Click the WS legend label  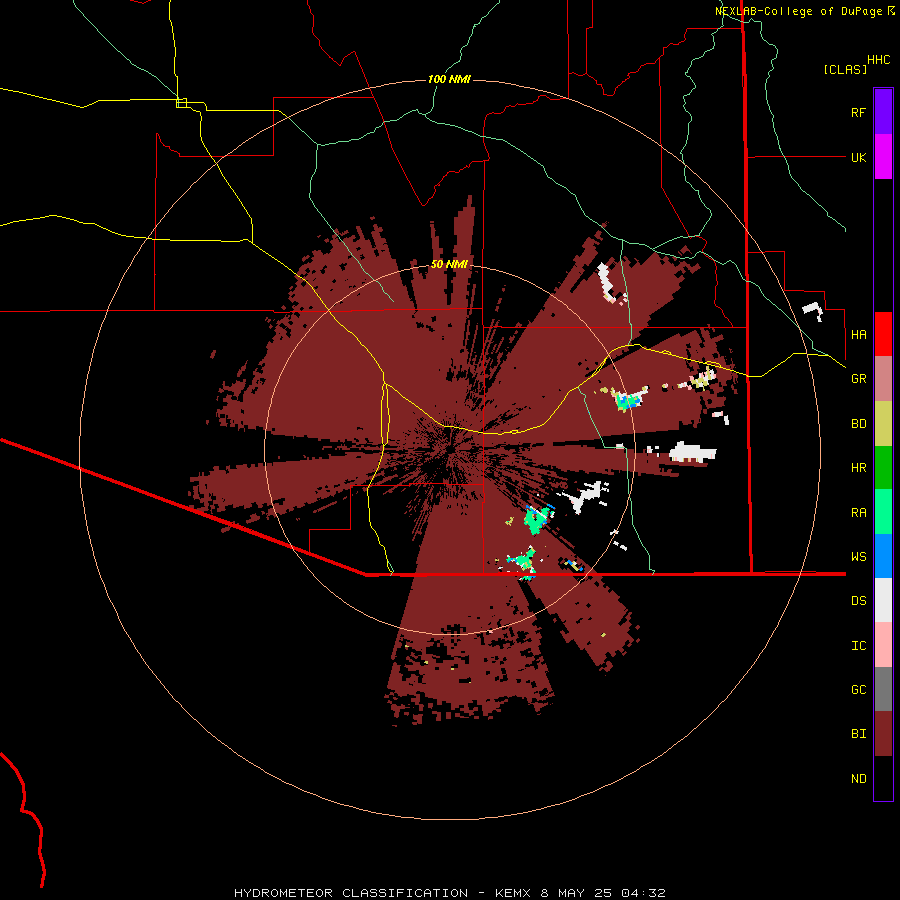(x=858, y=557)
